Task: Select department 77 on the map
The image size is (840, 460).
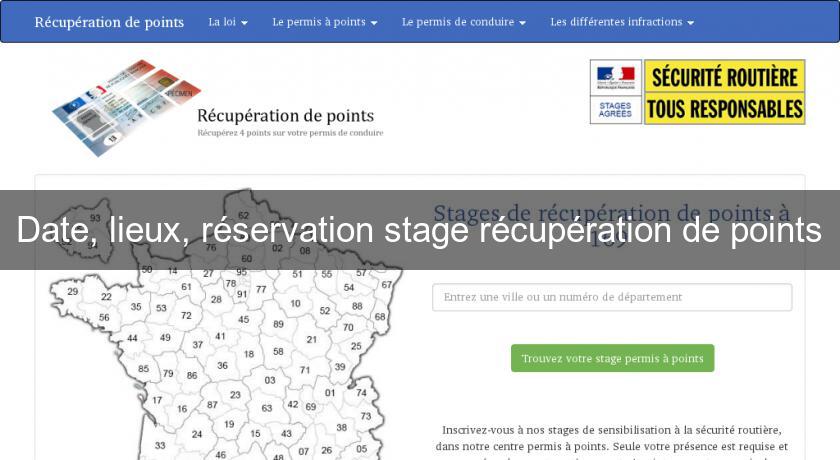Action: click(x=261, y=290)
